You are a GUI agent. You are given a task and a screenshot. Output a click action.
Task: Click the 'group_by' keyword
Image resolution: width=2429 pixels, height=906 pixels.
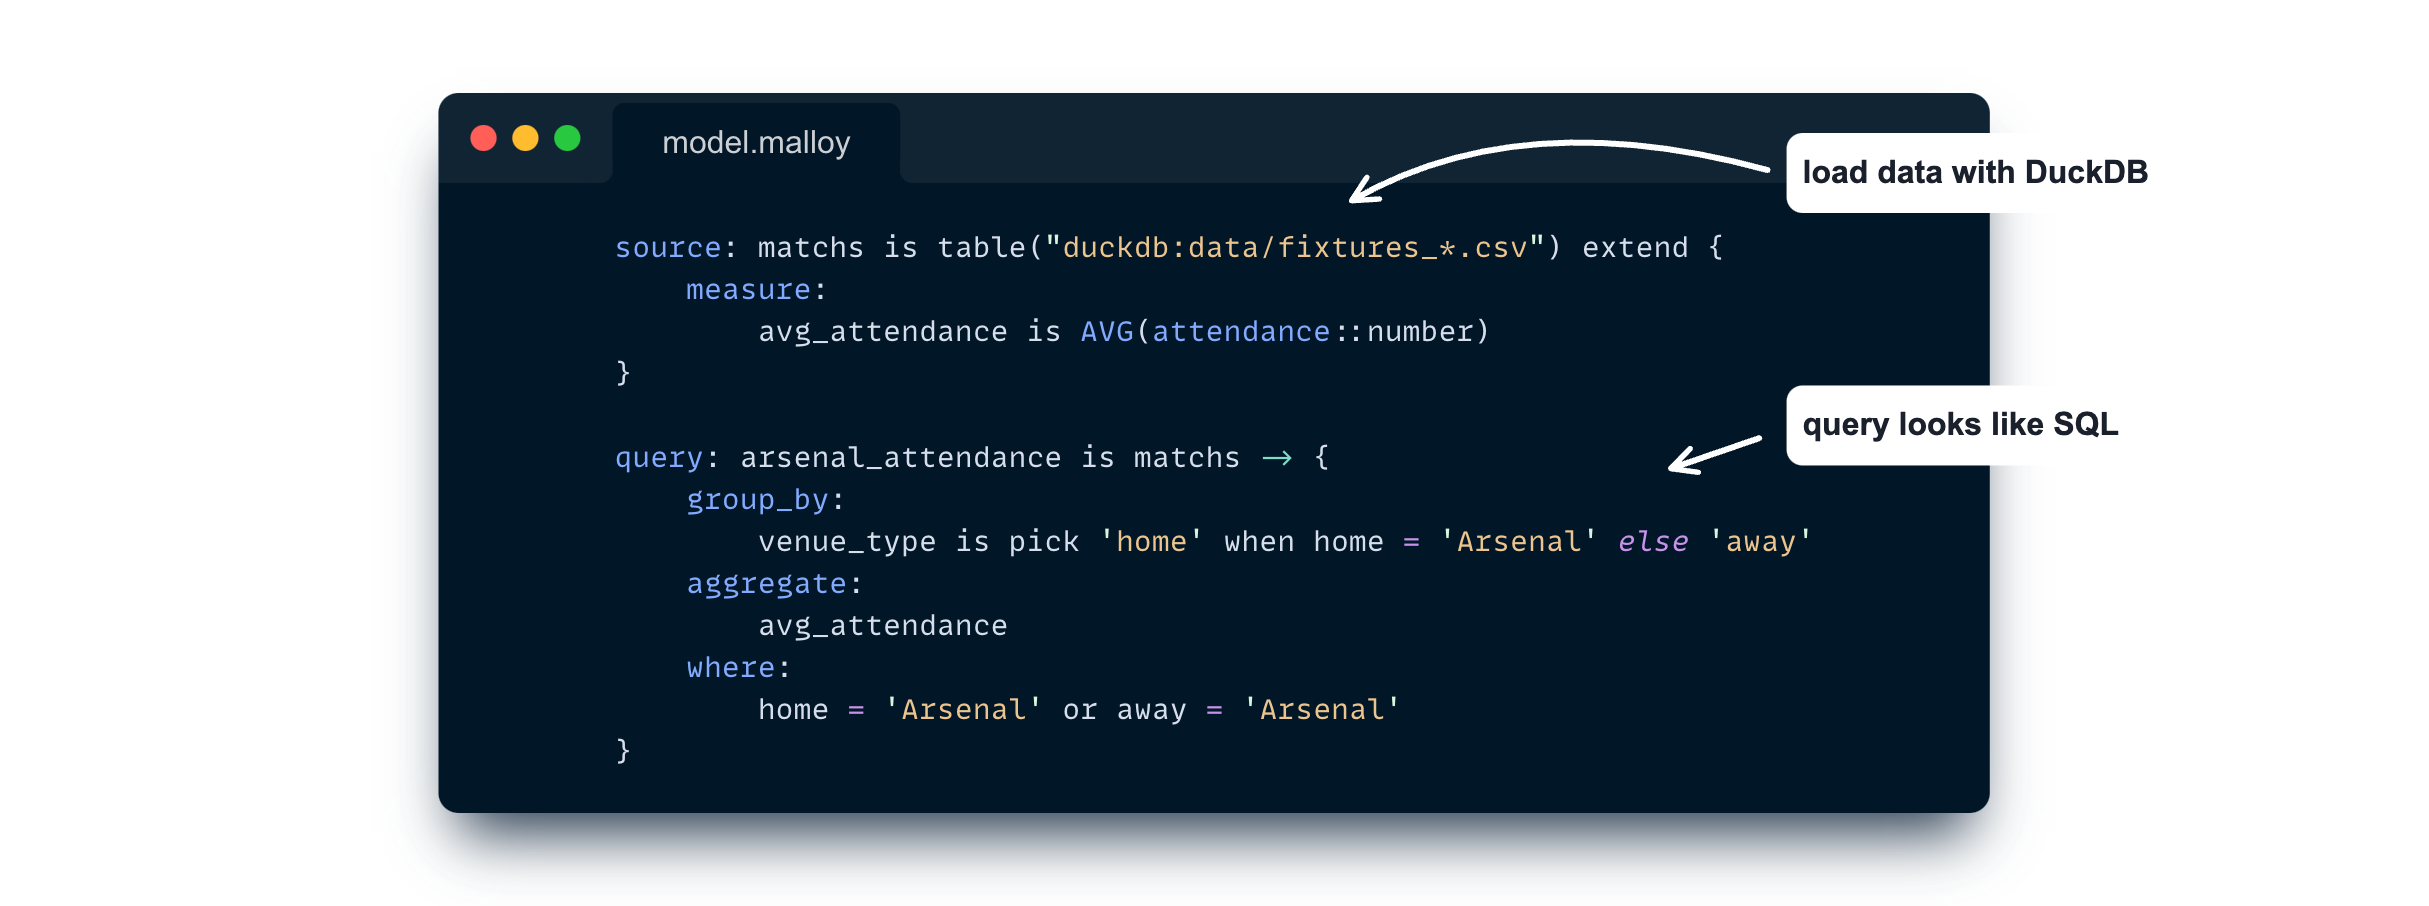pos(757,500)
